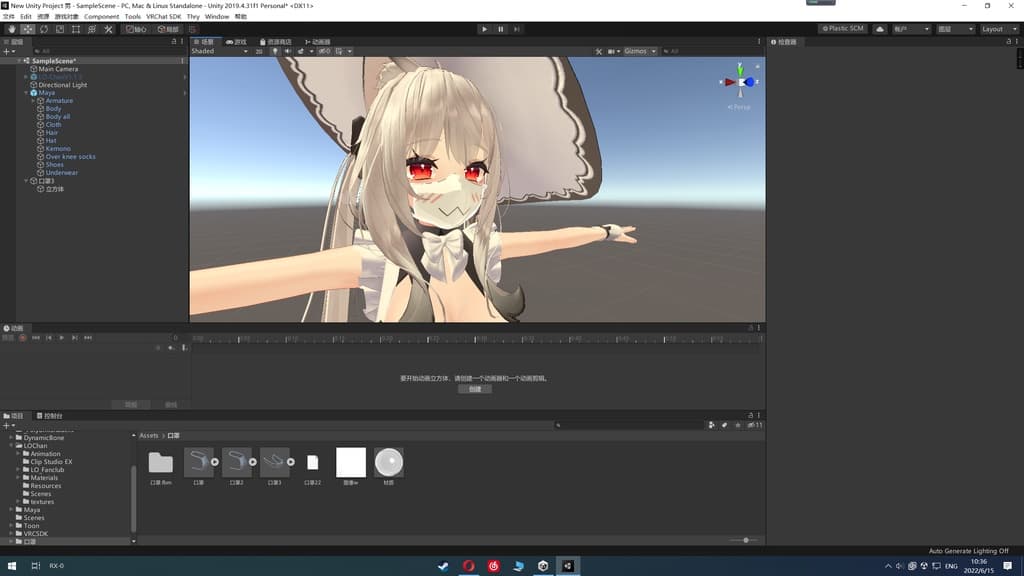Image resolution: width=1024 pixels, height=576 pixels.
Task: Toggle scene lighting in the Scene view toolbar
Action: point(275,51)
